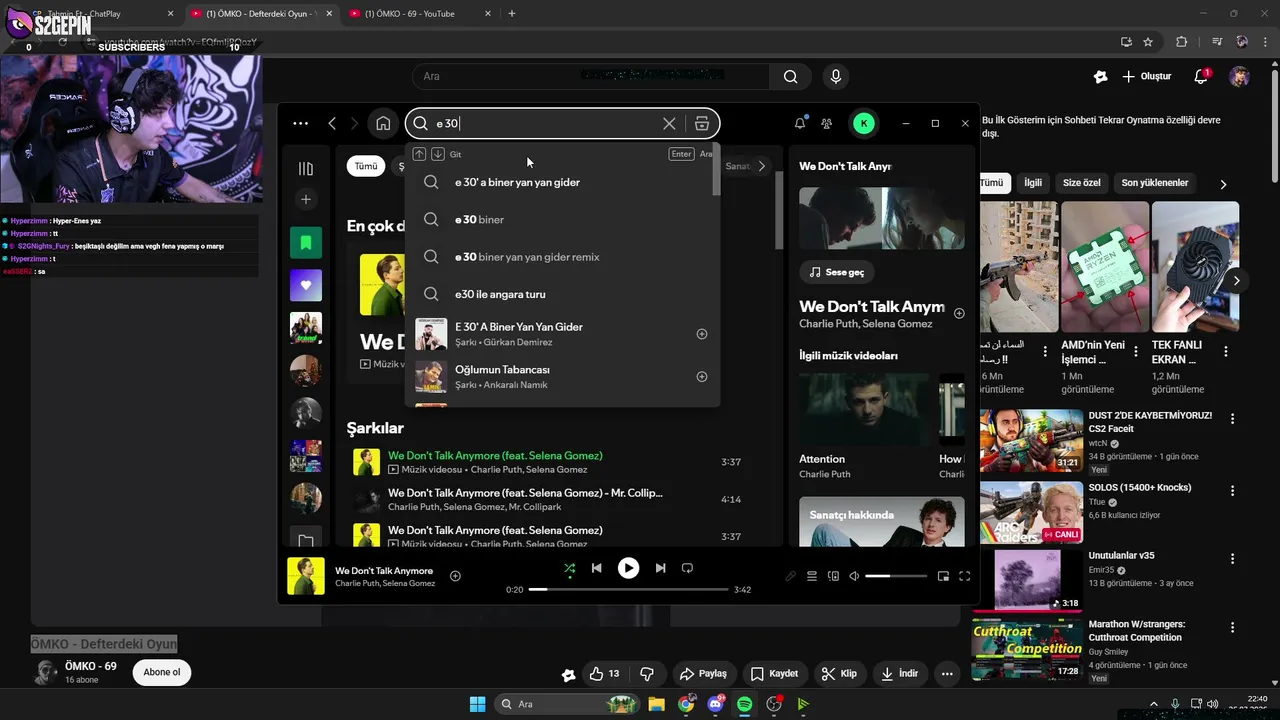Toggle repeat in Spotify player bar
This screenshot has width=1280, height=720.
687,568
